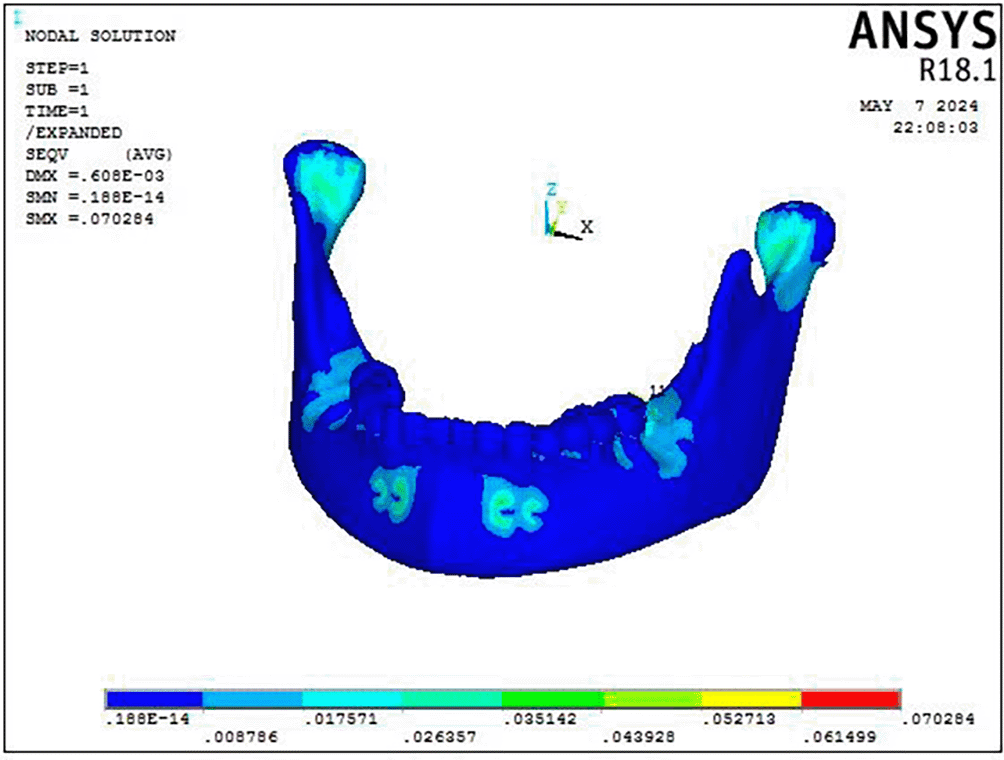Click the 22:08:03 timestamp
Viewport: 1004px width, 760px height.
(x=934, y=127)
